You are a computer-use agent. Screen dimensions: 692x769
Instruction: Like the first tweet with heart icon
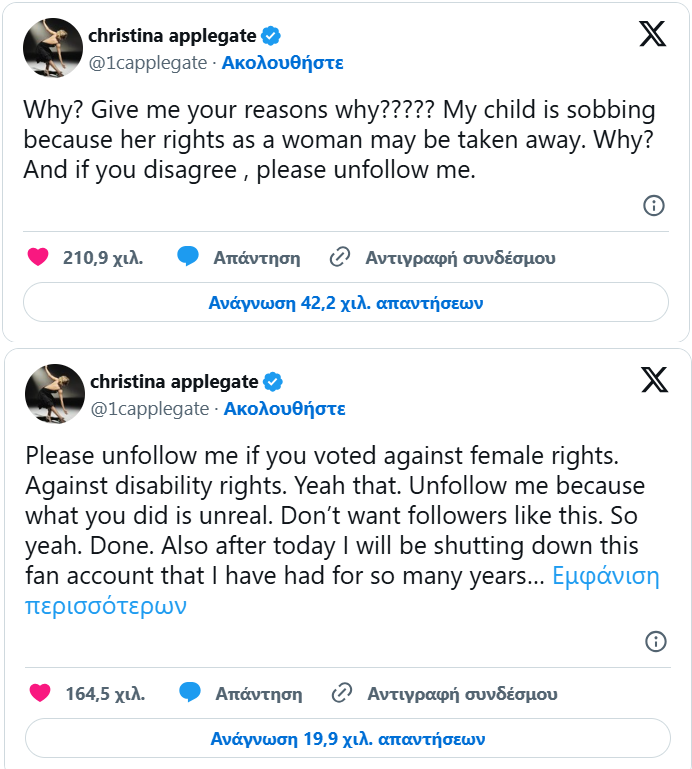pos(38,257)
